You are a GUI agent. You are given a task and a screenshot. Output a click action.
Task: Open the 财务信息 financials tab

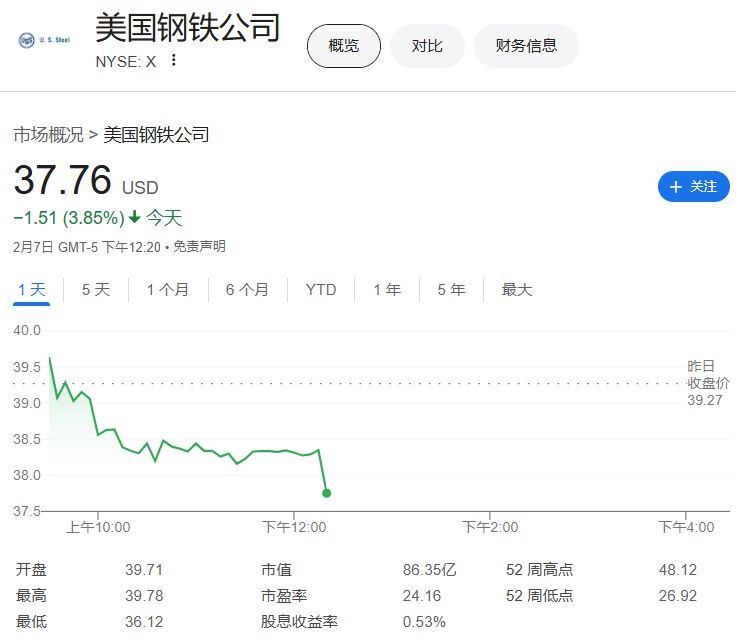coord(526,46)
